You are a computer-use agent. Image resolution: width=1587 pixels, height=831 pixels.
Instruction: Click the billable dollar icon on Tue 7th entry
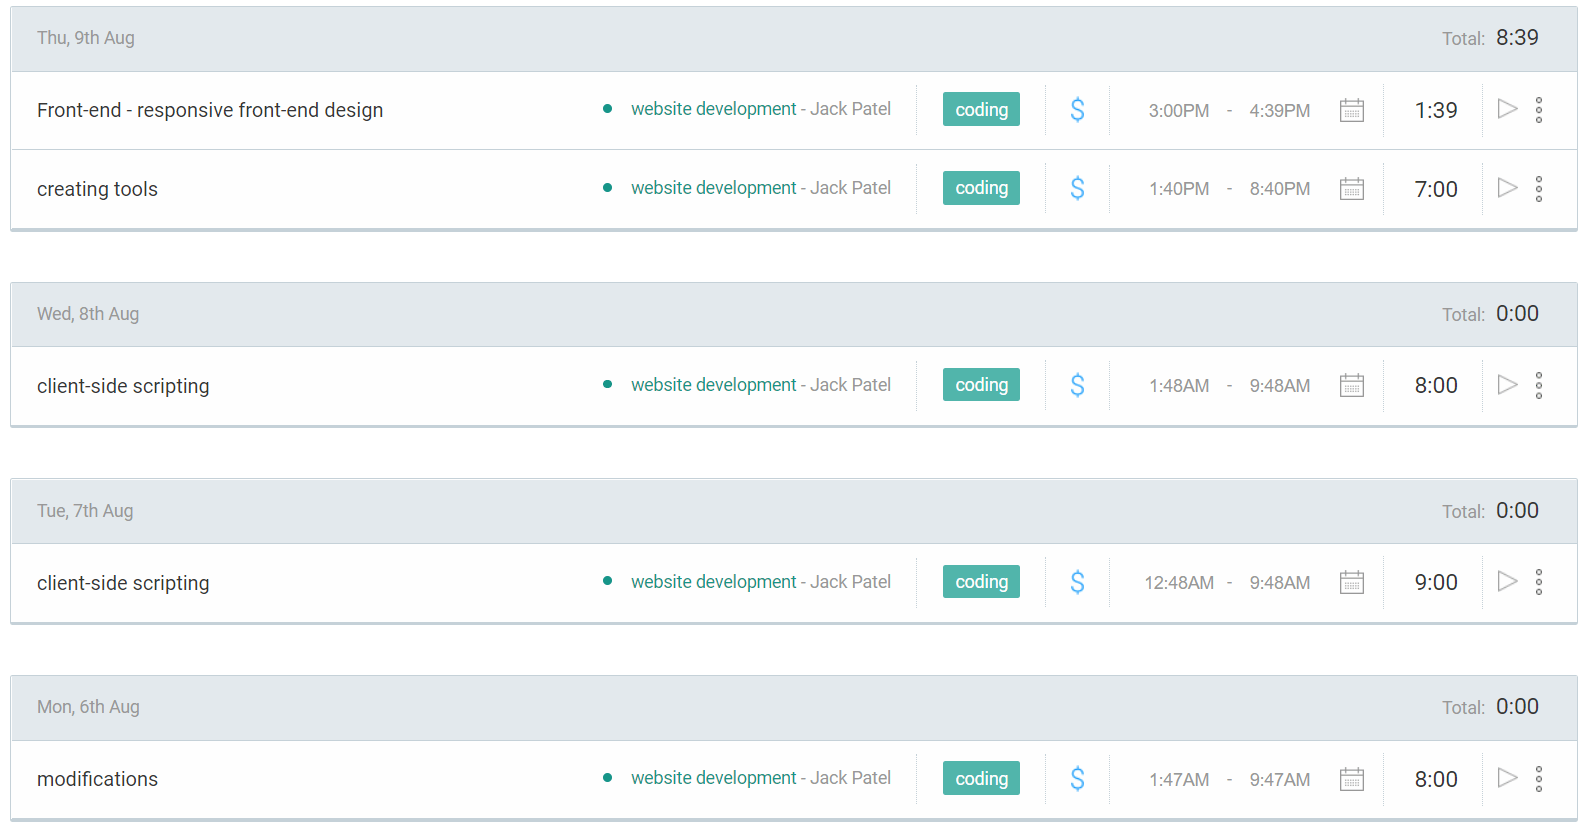point(1077,581)
